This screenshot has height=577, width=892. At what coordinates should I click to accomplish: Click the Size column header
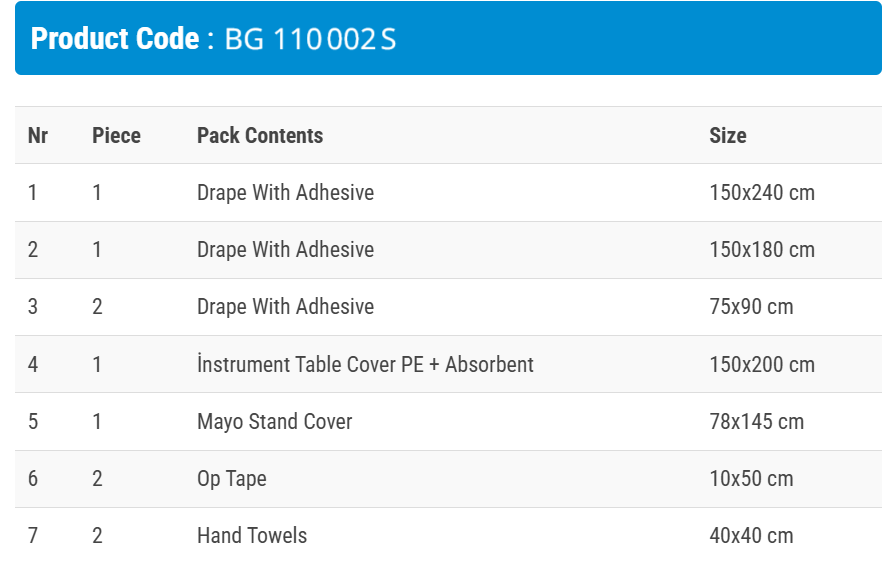pyautogui.click(x=727, y=135)
